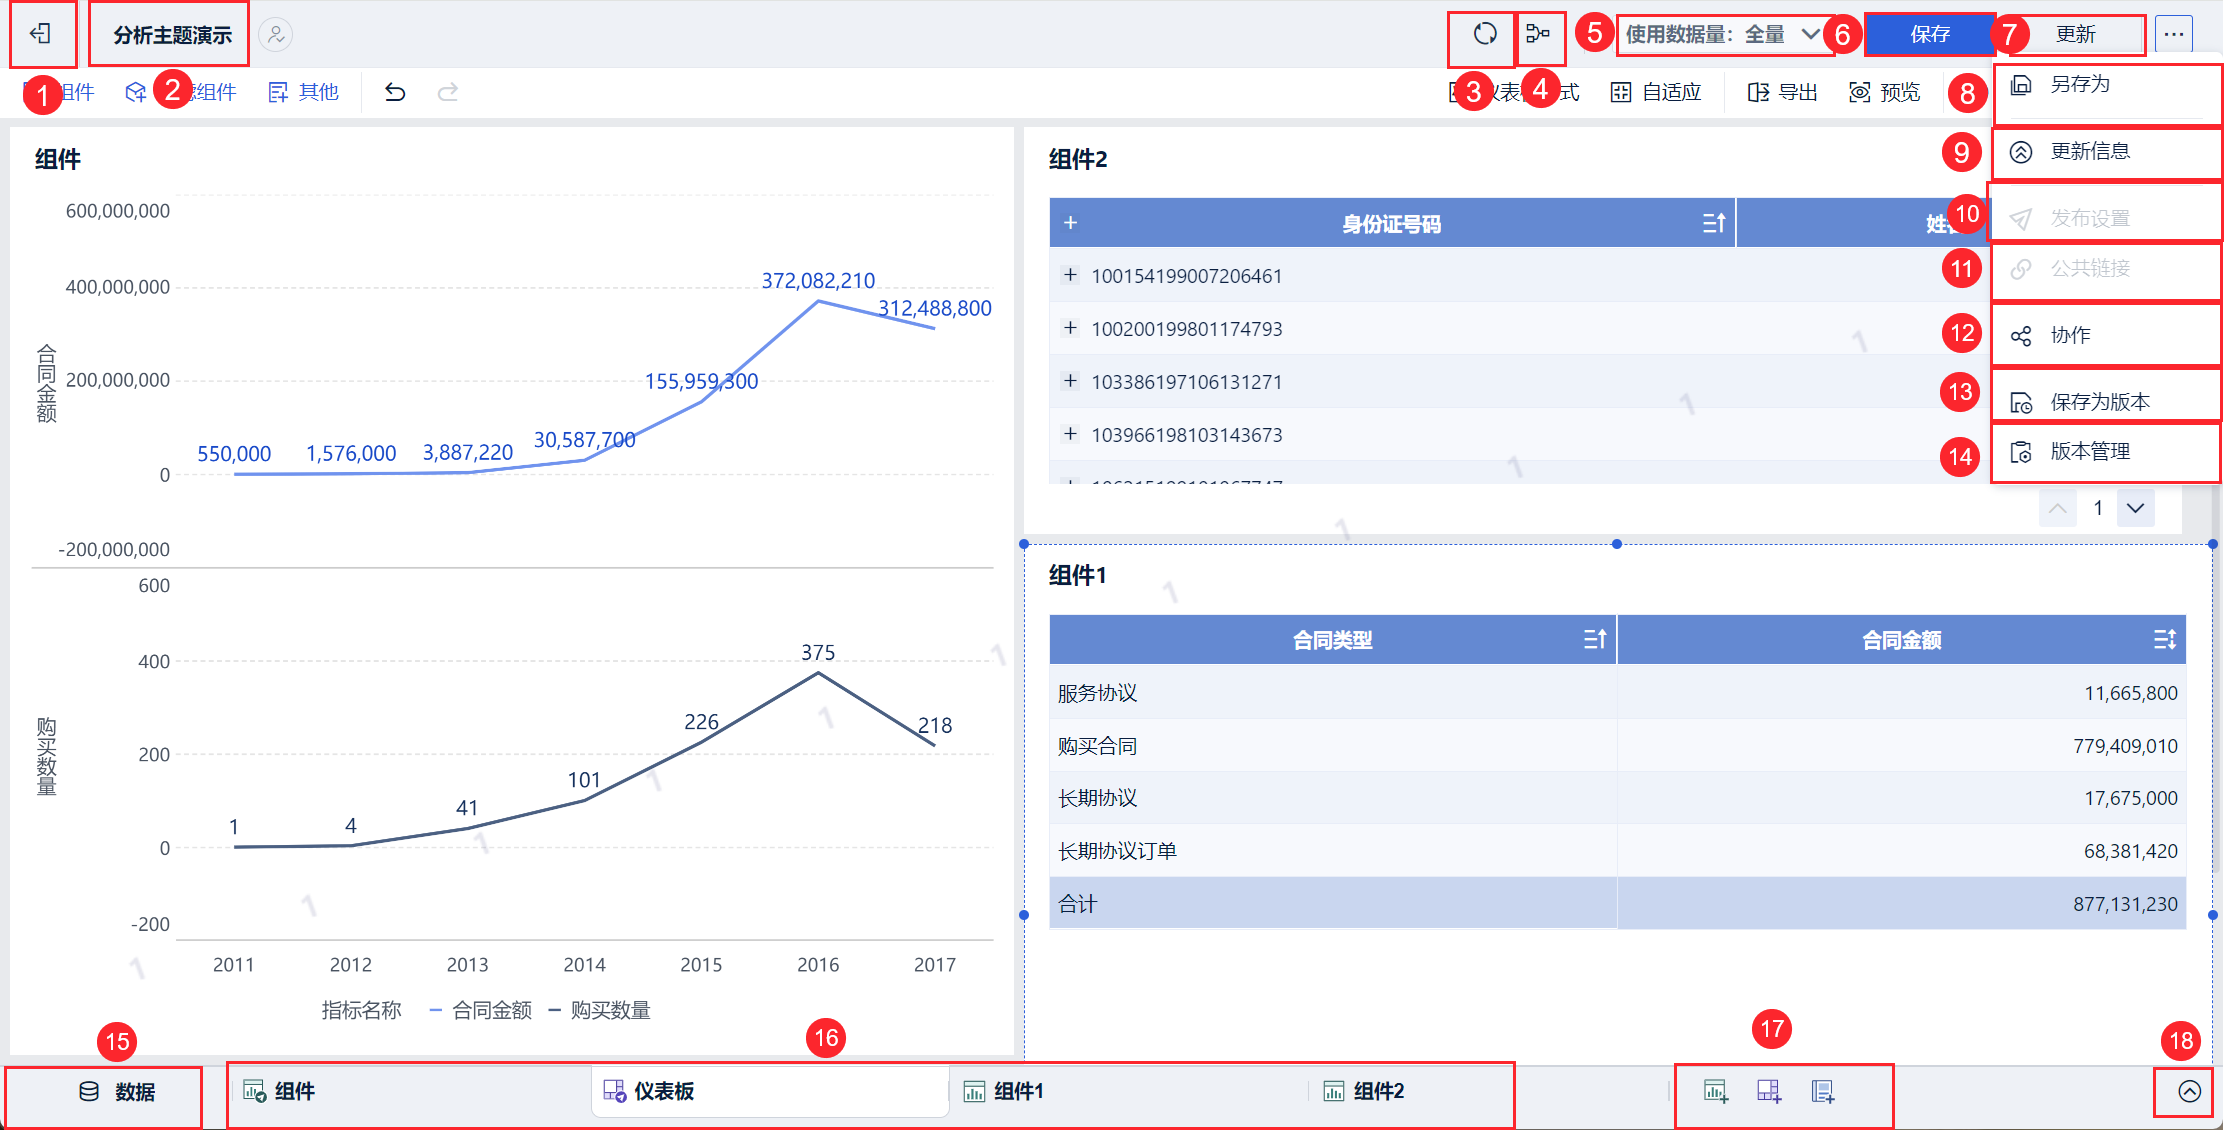Viewport: 2224px width, 1130px height.
Task: Click the 更新 button
Action: click(x=2076, y=35)
